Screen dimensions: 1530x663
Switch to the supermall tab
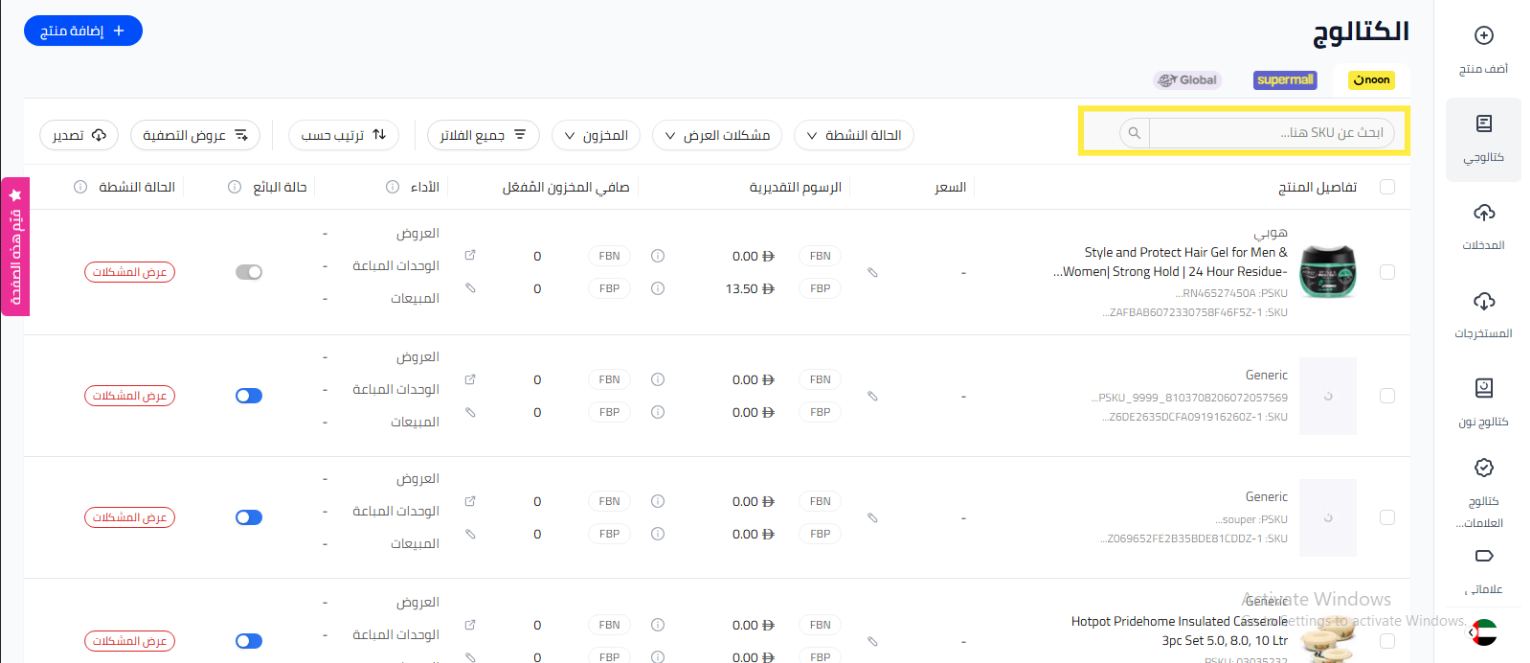[x=1285, y=80]
